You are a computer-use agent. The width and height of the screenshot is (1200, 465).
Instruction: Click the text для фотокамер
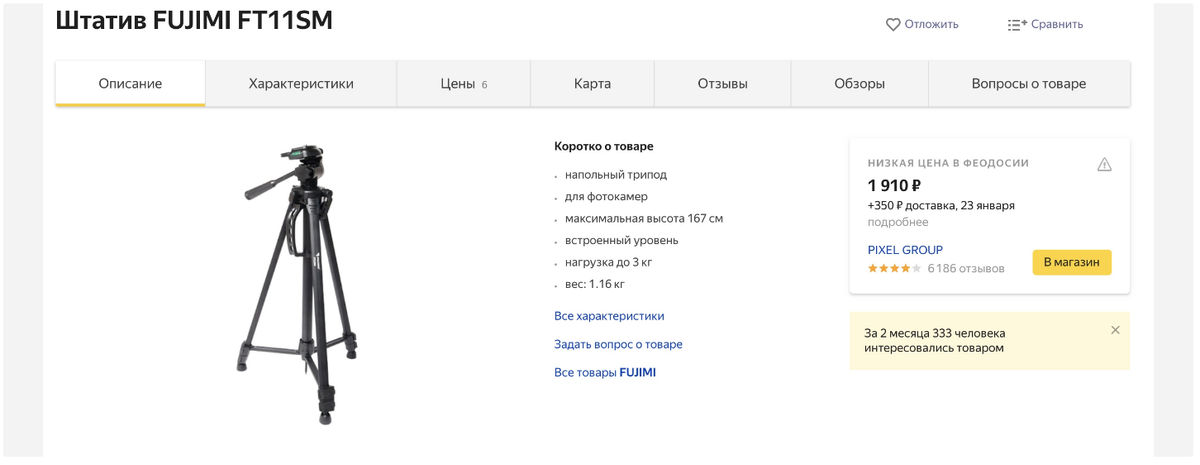606,196
